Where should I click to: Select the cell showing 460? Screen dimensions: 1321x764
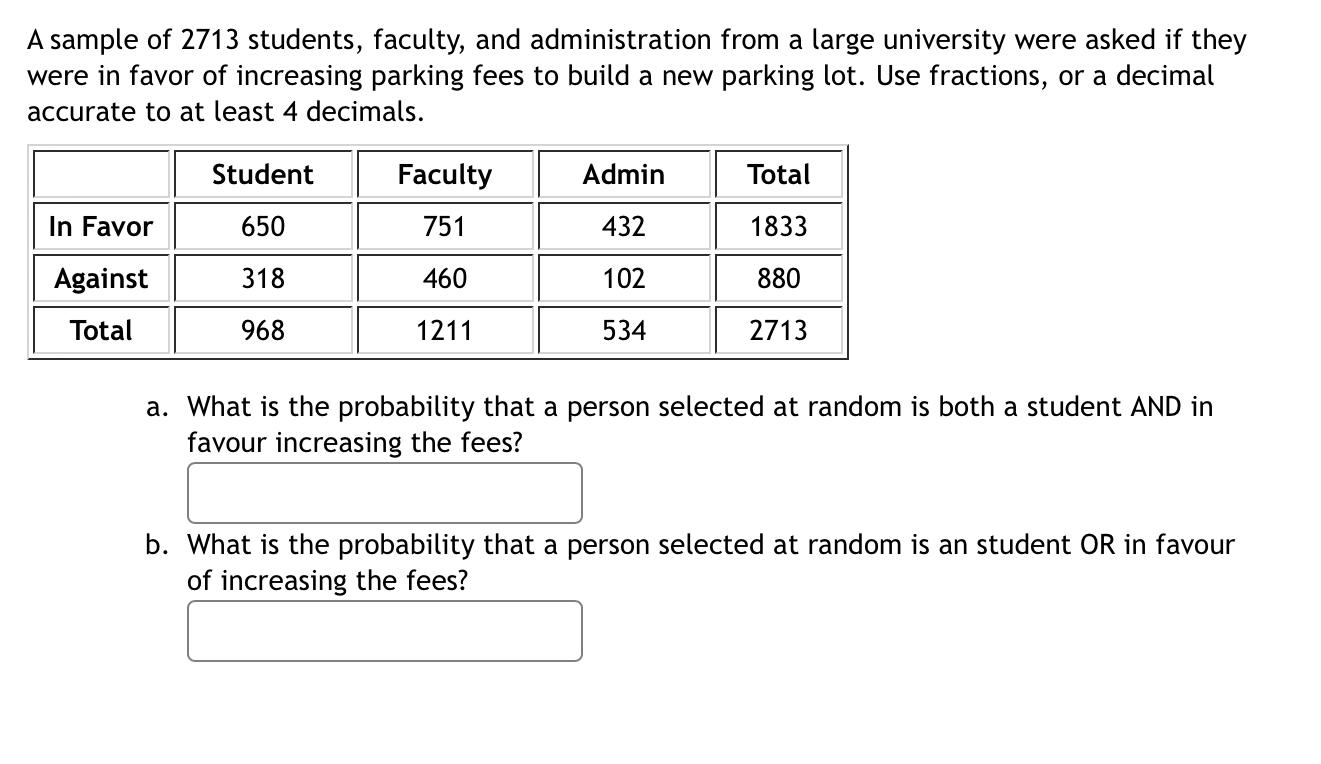pyautogui.click(x=444, y=278)
